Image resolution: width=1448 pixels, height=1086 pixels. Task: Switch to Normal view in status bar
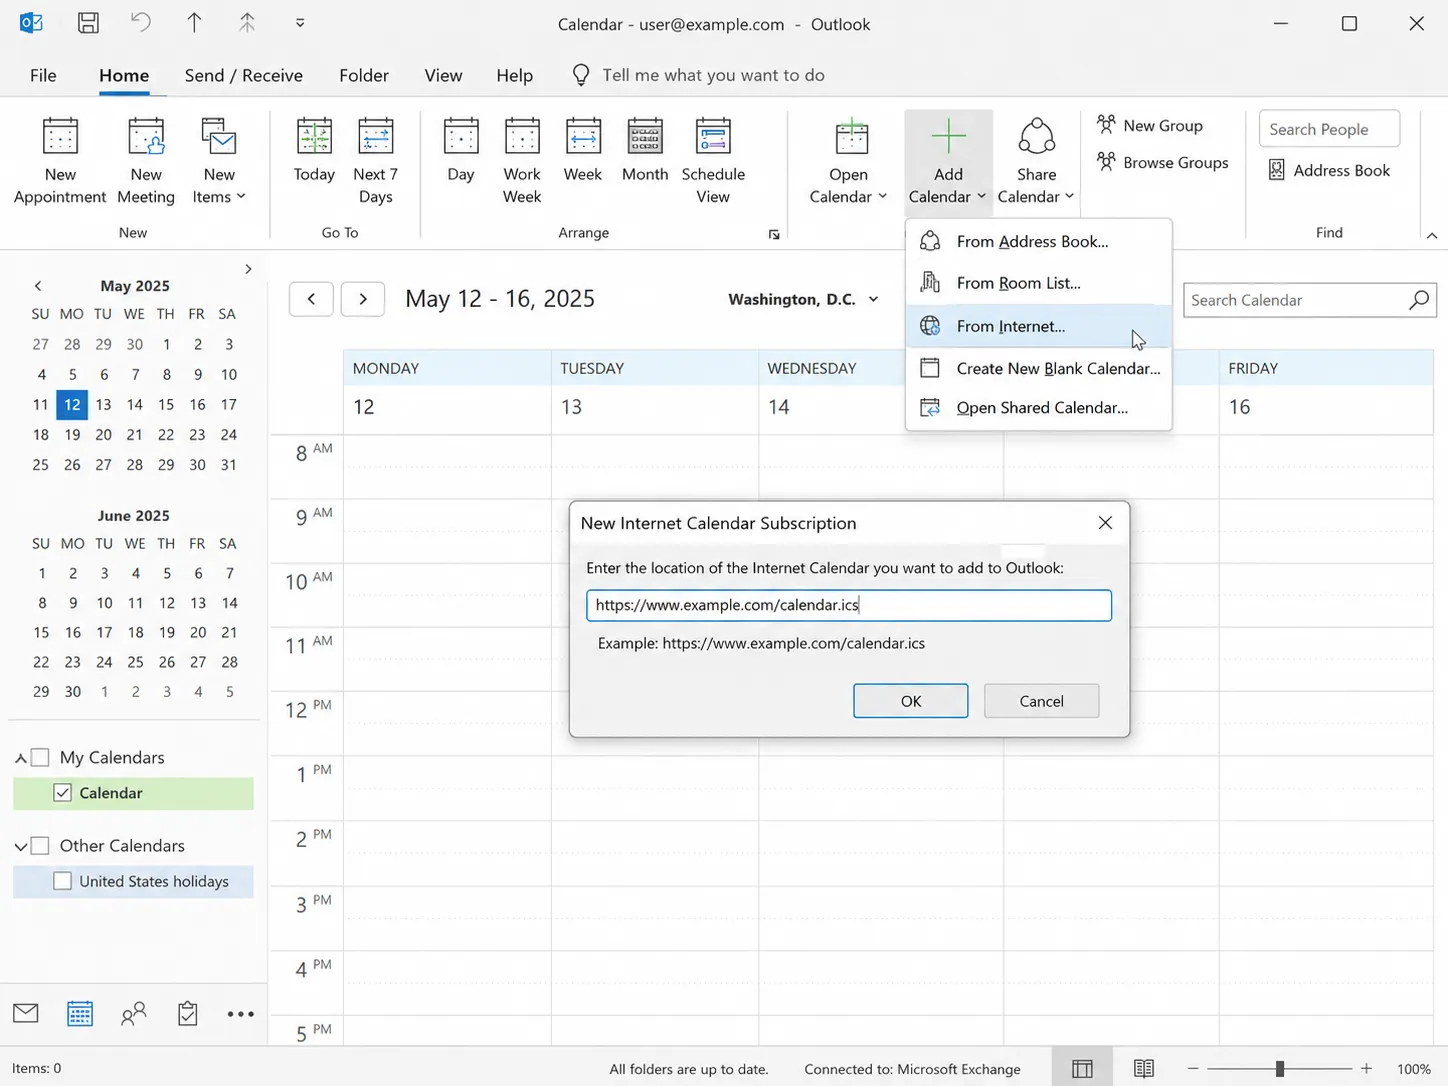pyautogui.click(x=1082, y=1069)
